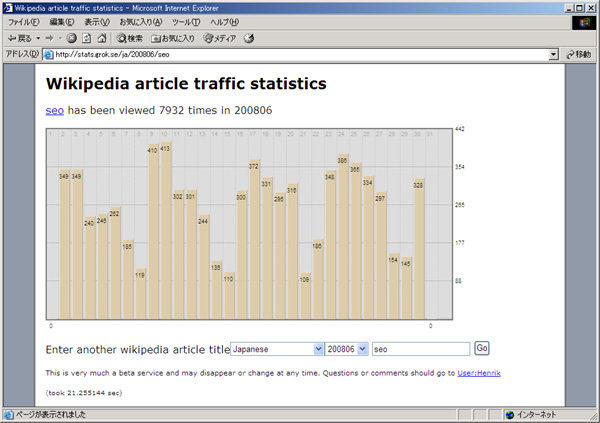Expand the address bar URL dropdown
Viewport: 600px width, 423px height.
[x=554, y=54]
